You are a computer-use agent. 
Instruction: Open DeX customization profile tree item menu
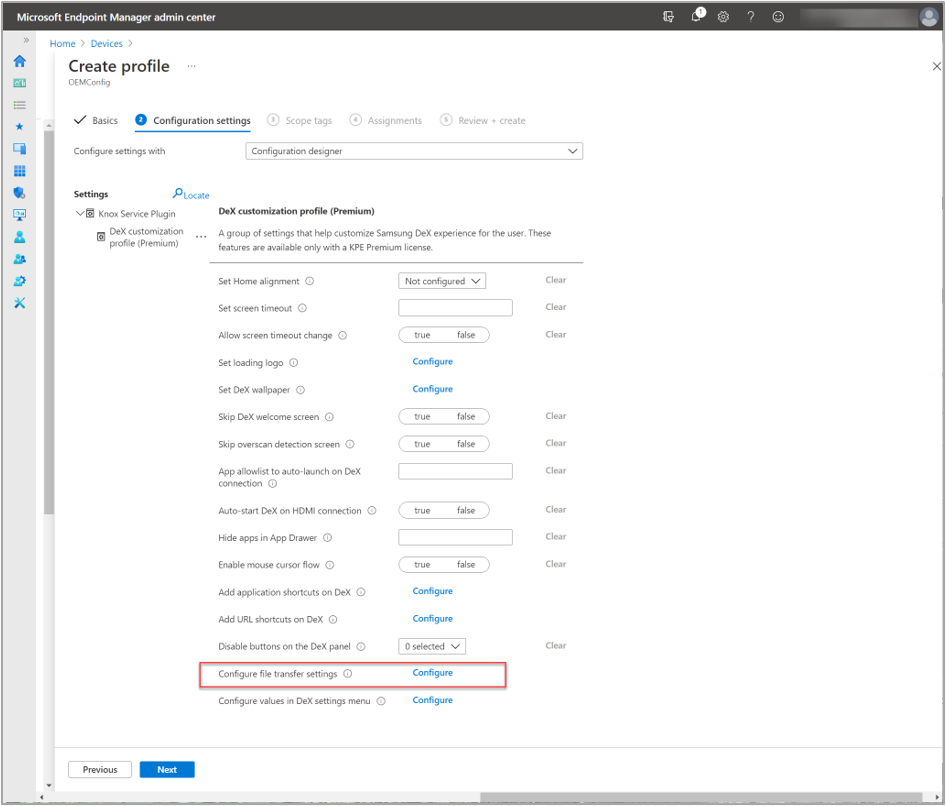pyautogui.click(x=201, y=237)
